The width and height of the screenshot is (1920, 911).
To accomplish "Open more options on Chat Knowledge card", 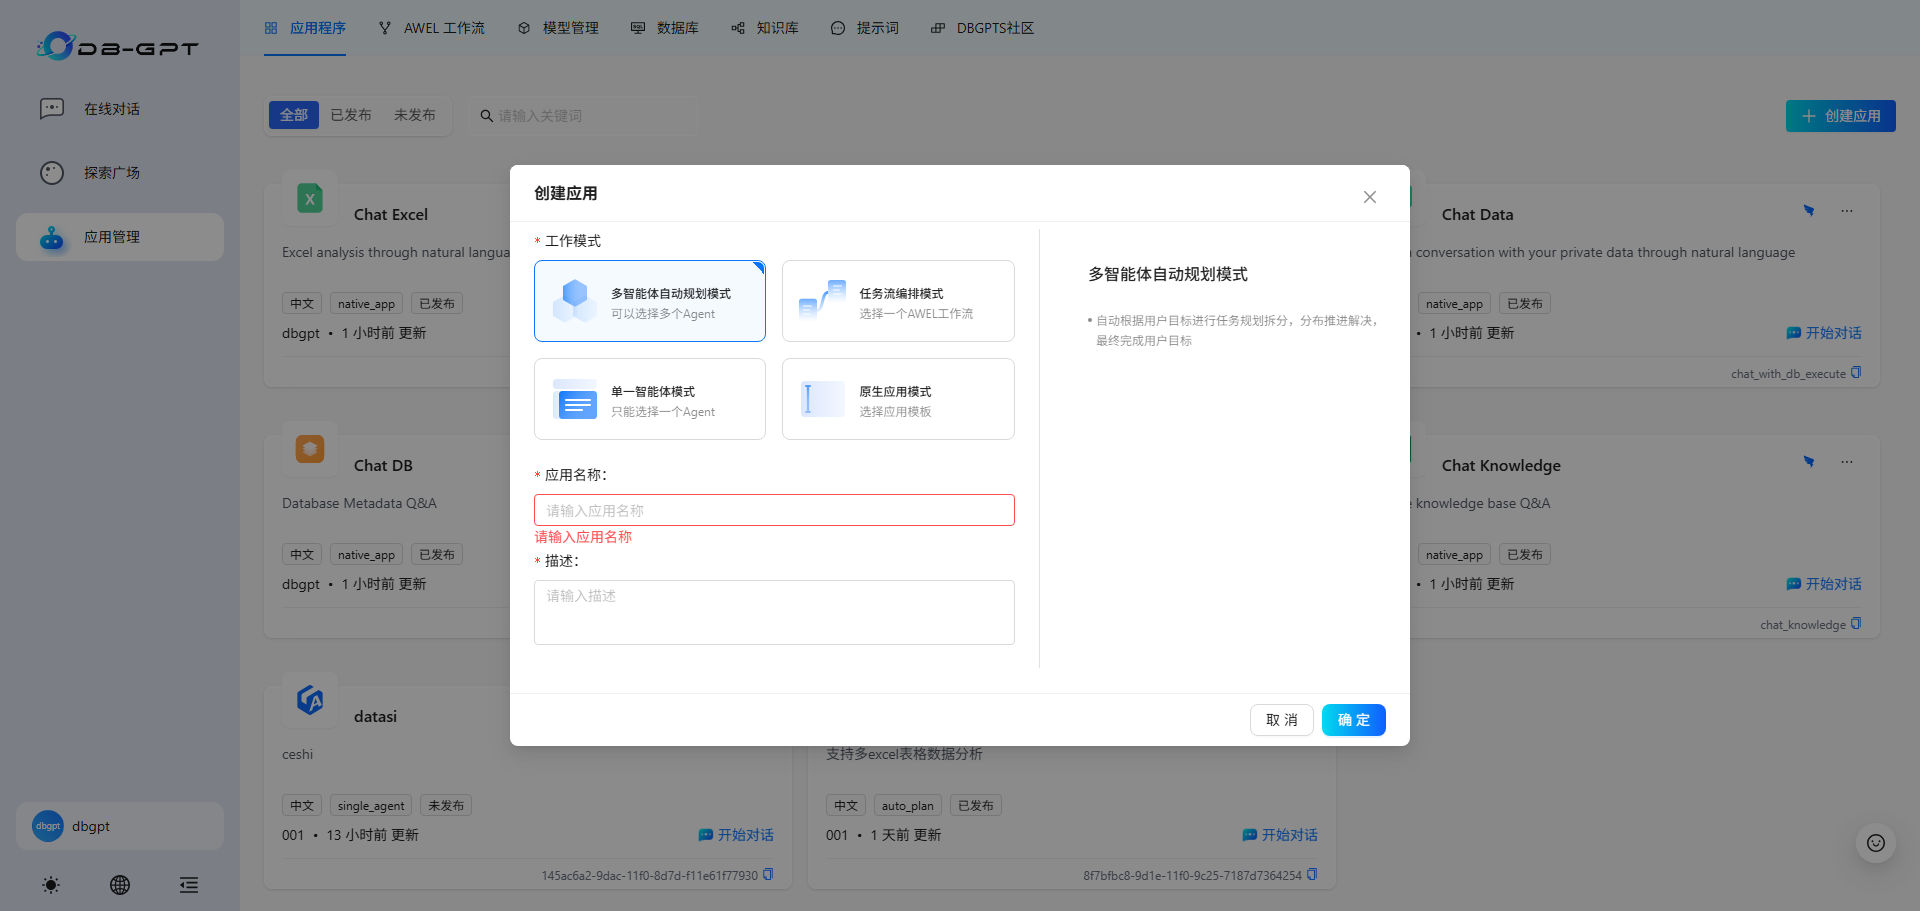I will [1846, 462].
